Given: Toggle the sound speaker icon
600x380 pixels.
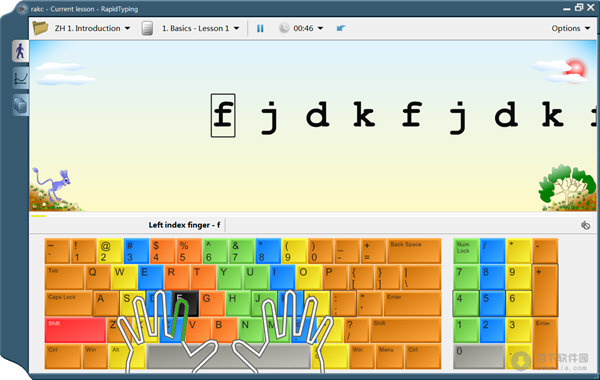Looking at the screenshot, I should tap(585, 225).
